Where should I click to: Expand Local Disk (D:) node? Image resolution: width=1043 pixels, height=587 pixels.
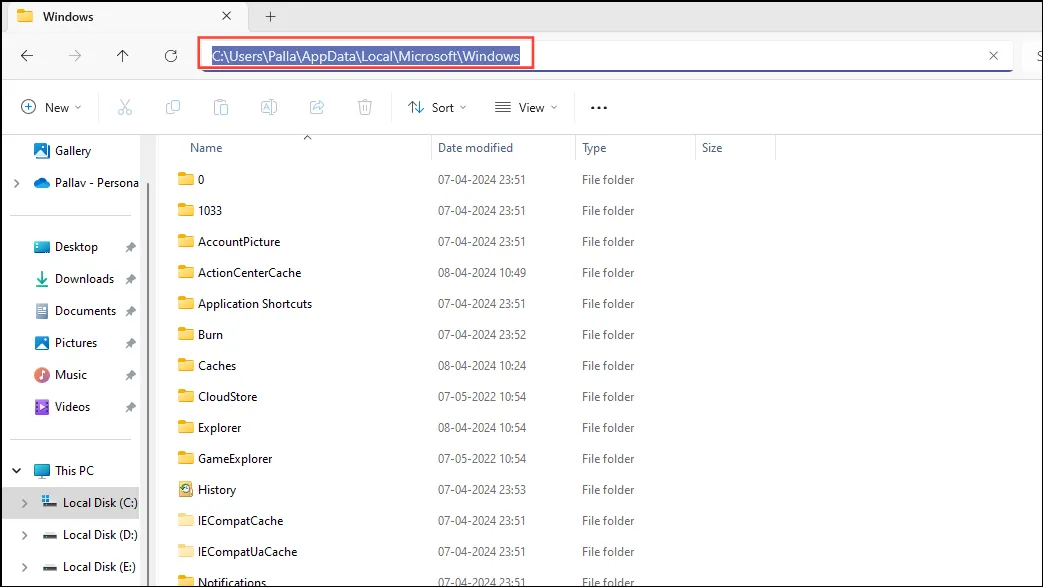pos(25,535)
